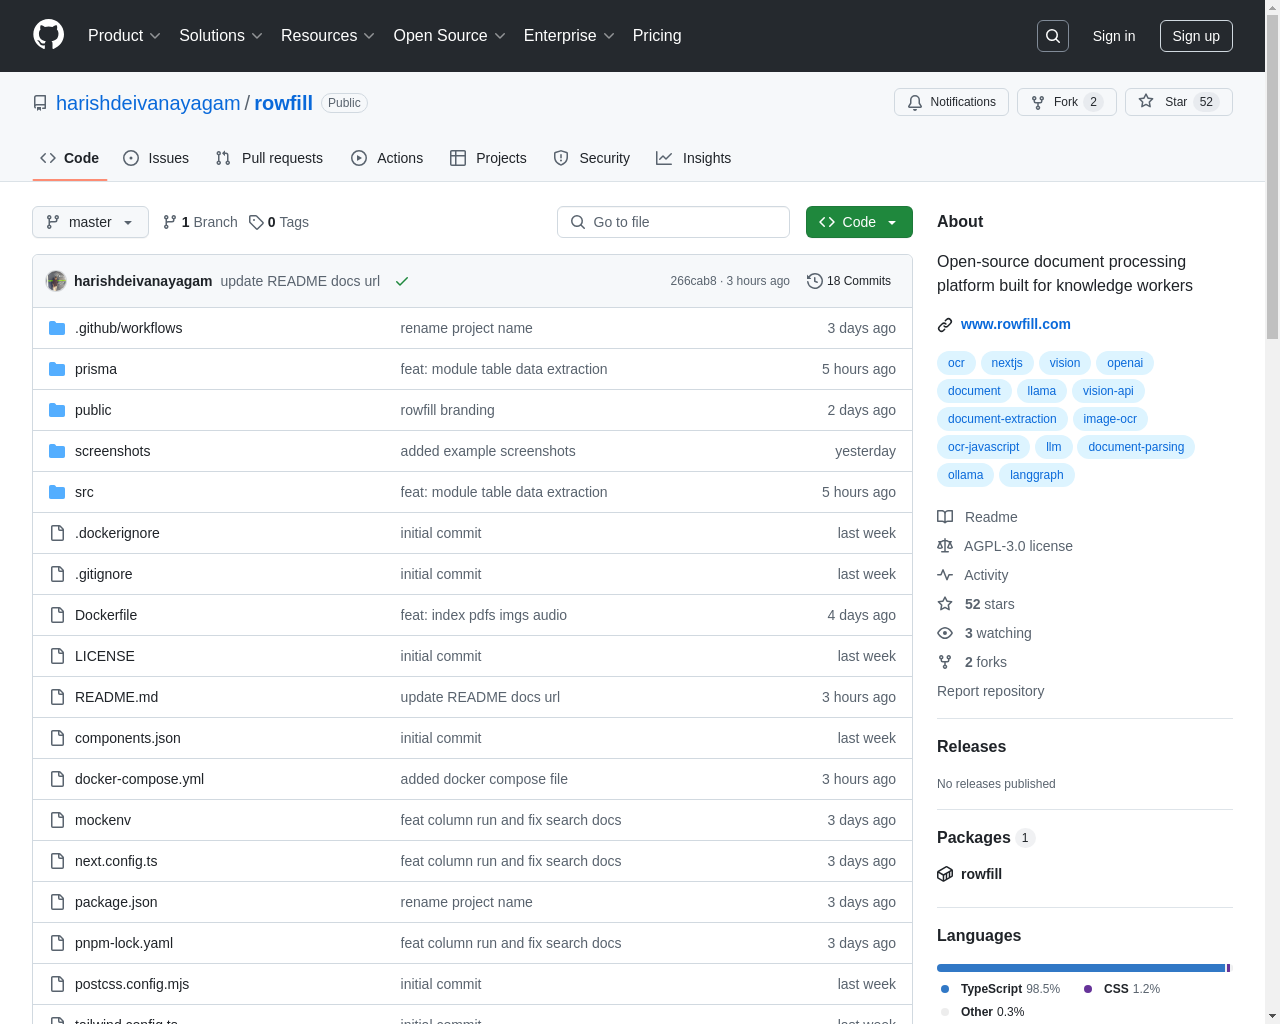Open the green Code dropdown
This screenshot has width=1280, height=1024.
pos(859,222)
